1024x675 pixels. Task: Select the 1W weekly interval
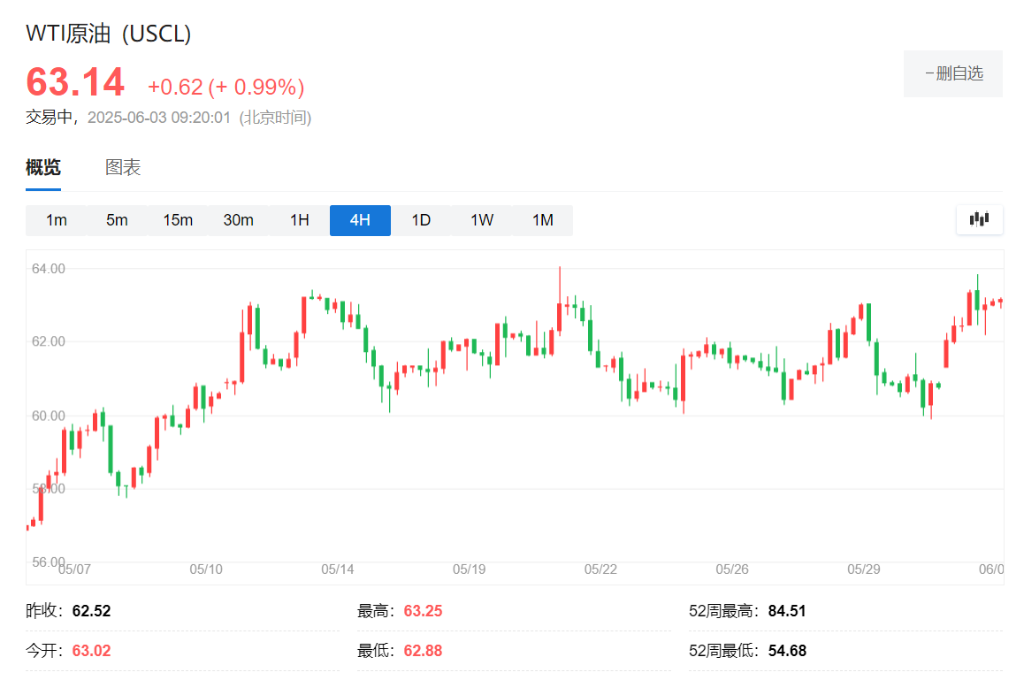(481, 220)
